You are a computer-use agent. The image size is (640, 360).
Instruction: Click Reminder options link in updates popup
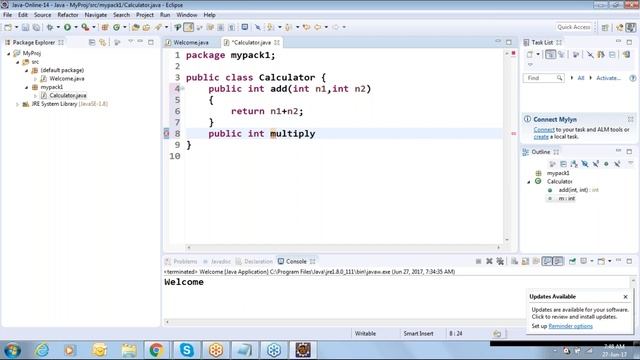[x=571, y=326]
